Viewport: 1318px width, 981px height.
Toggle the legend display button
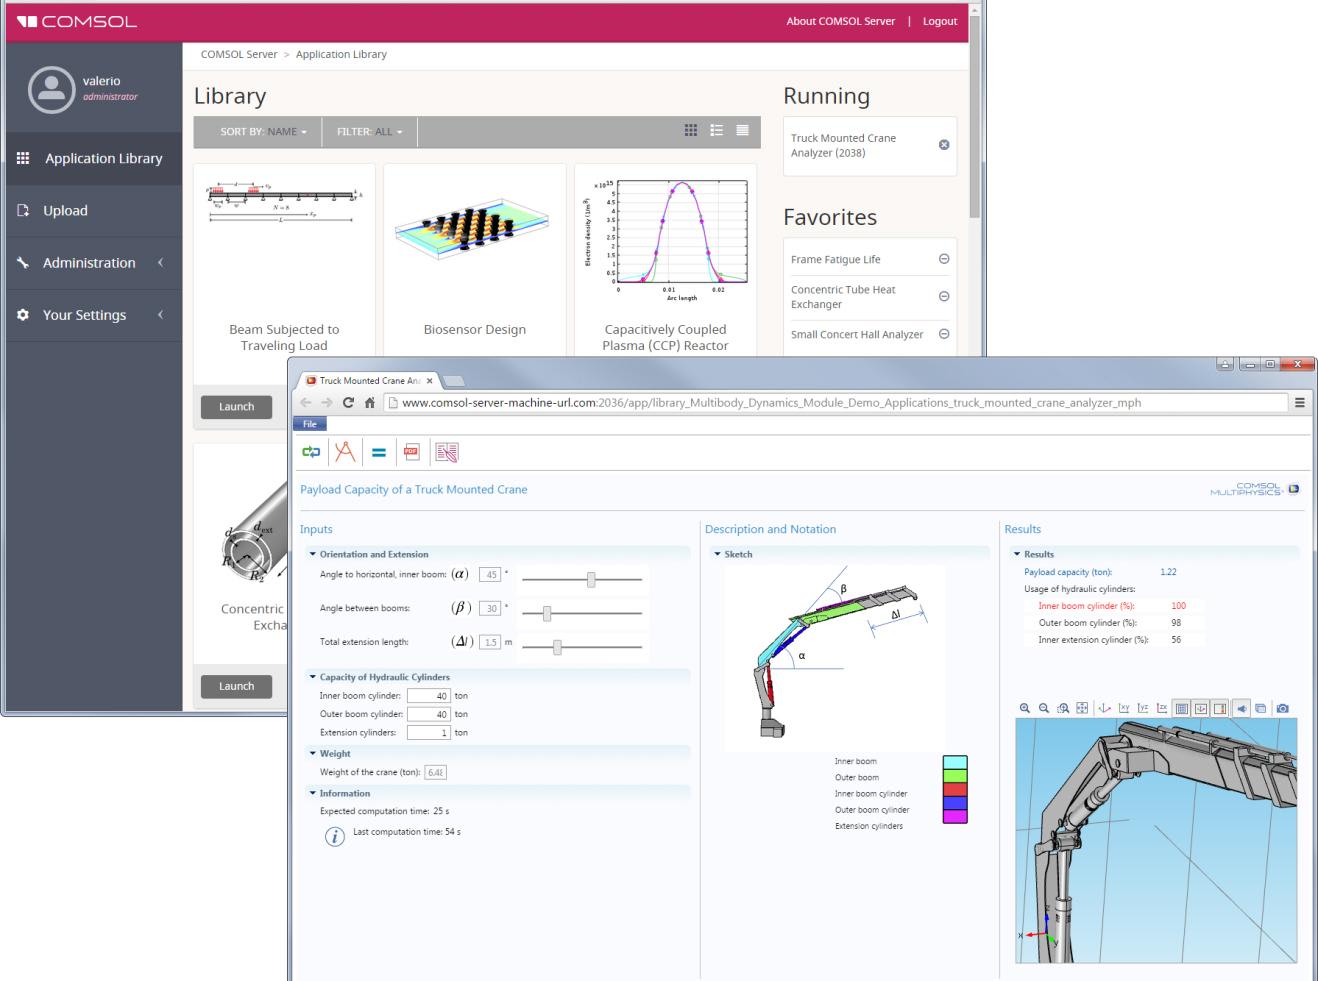click(x=1219, y=708)
